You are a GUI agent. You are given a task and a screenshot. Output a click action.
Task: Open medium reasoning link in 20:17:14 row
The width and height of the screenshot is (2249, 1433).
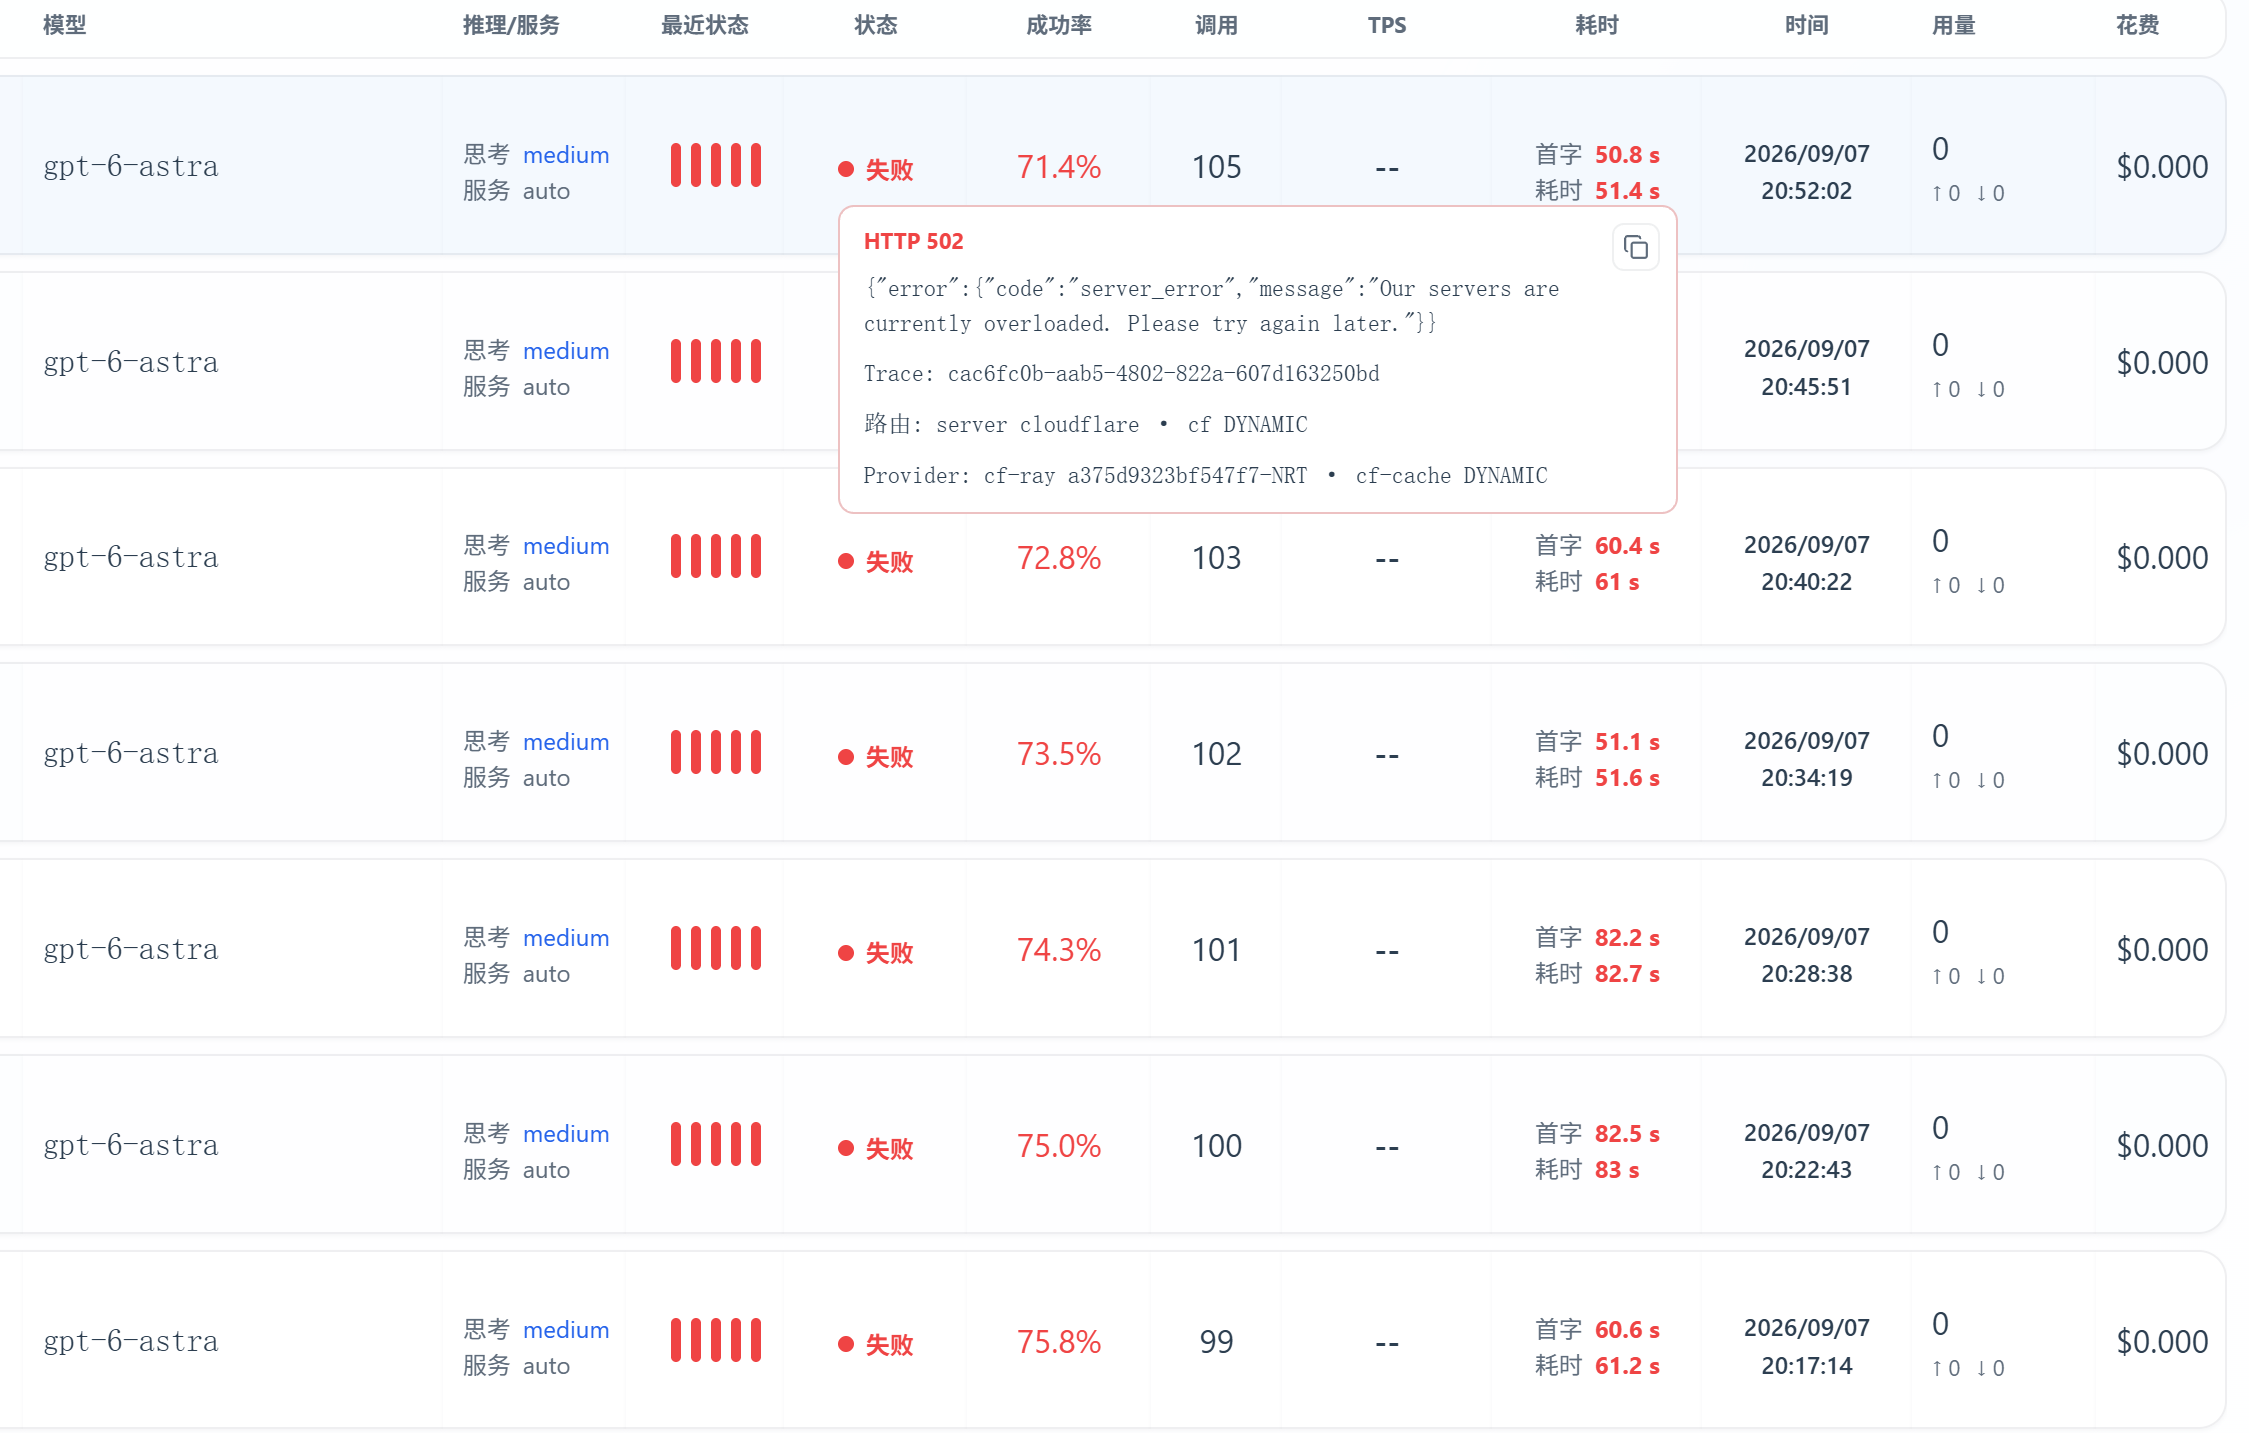tap(566, 1330)
